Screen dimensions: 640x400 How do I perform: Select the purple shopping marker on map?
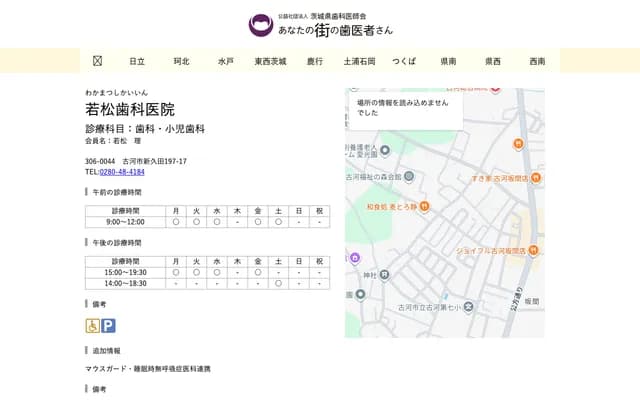tap(355, 258)
